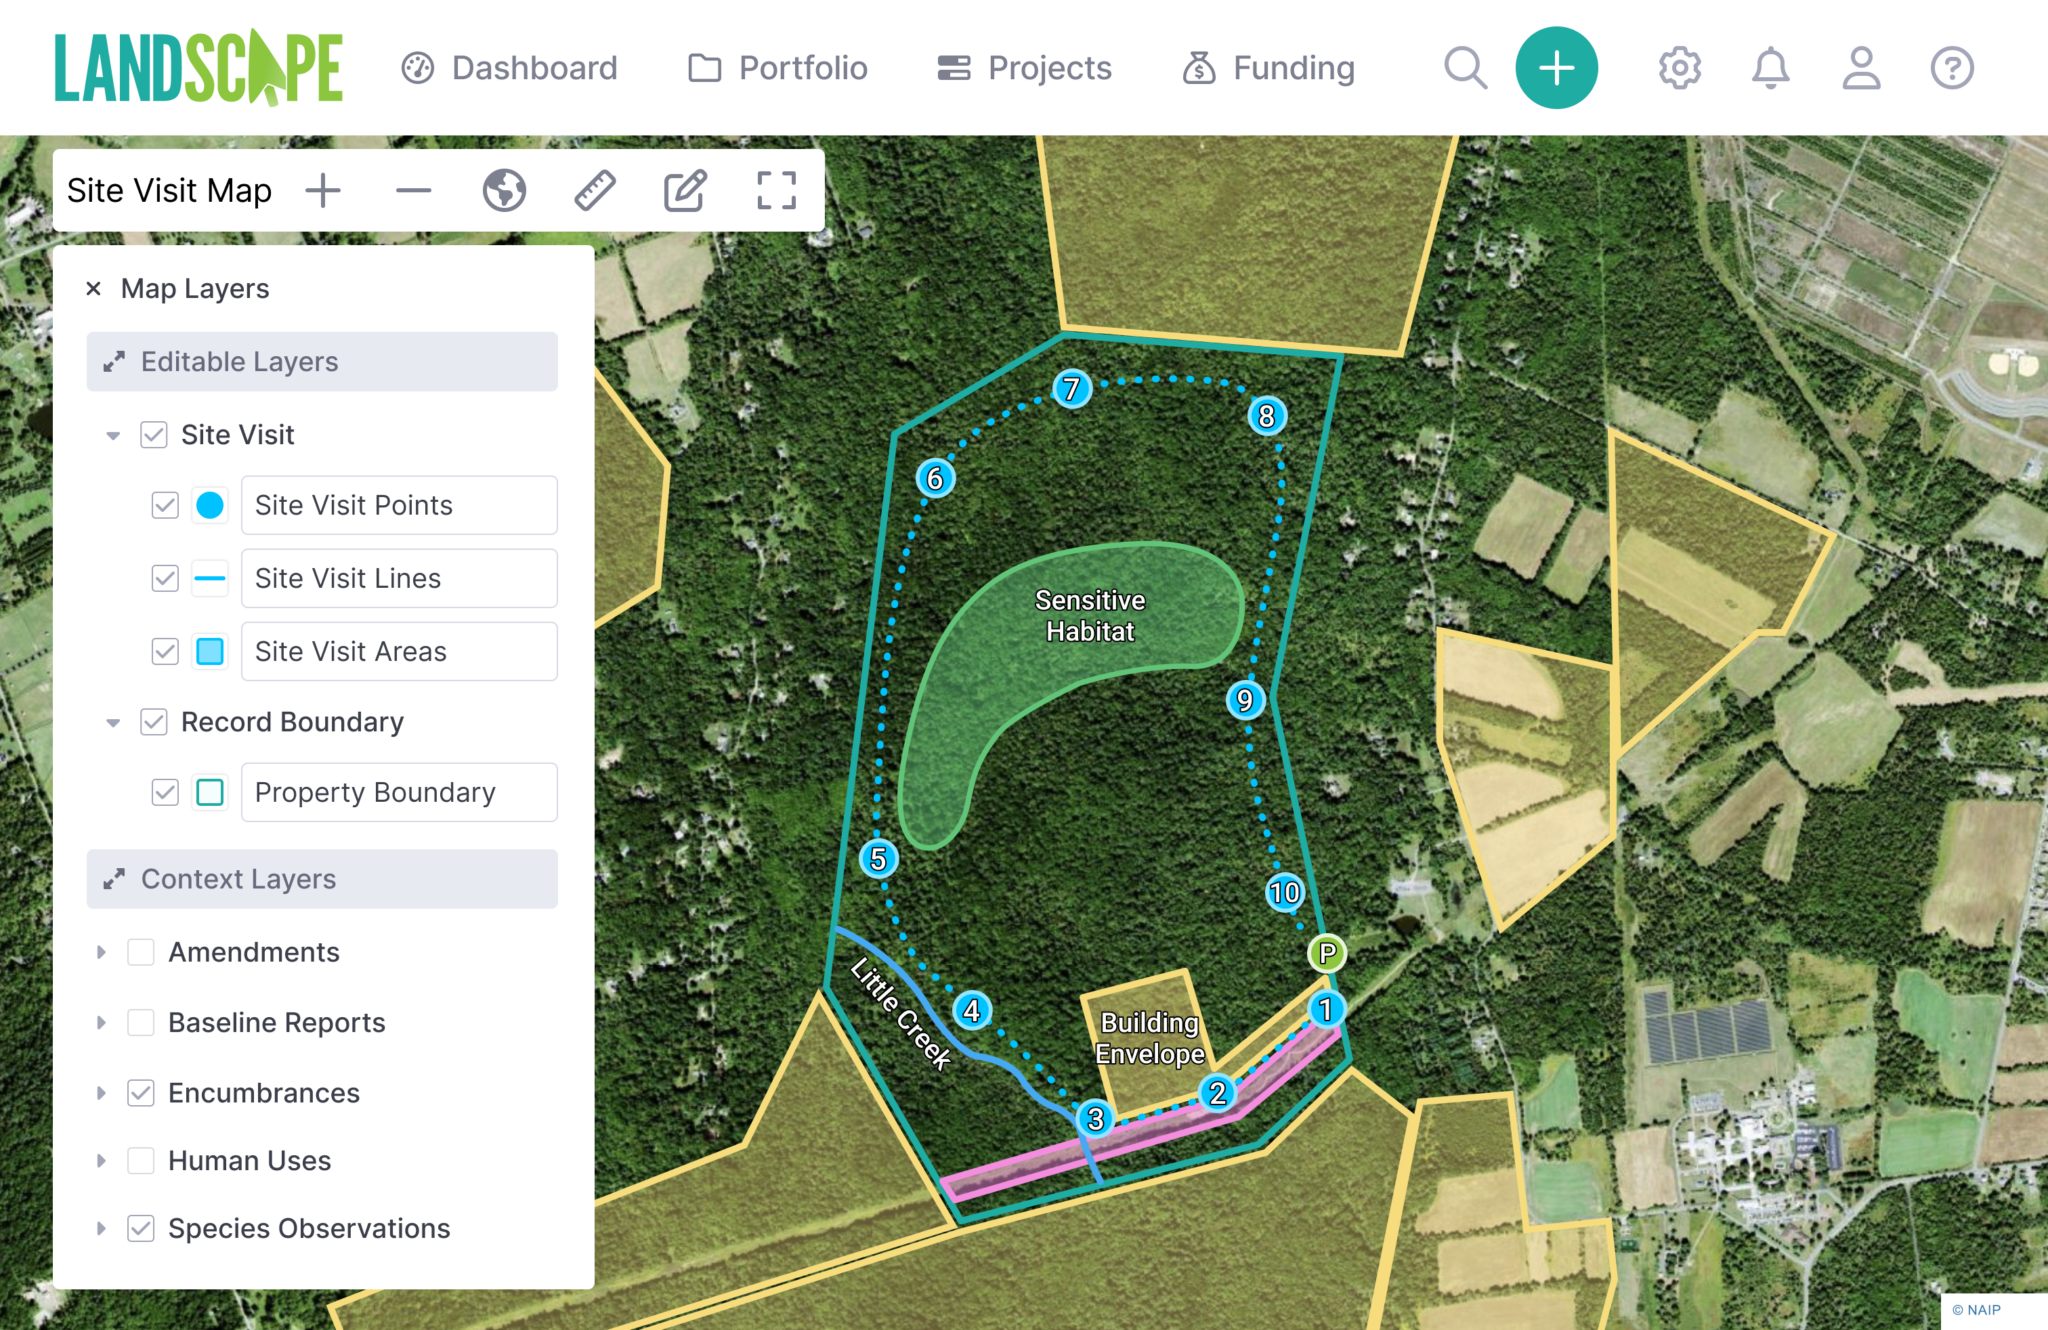The height and width of the screenshot is (1330, 2048).
Task: Collapse the Site Visit layer group
Action: 113,435
